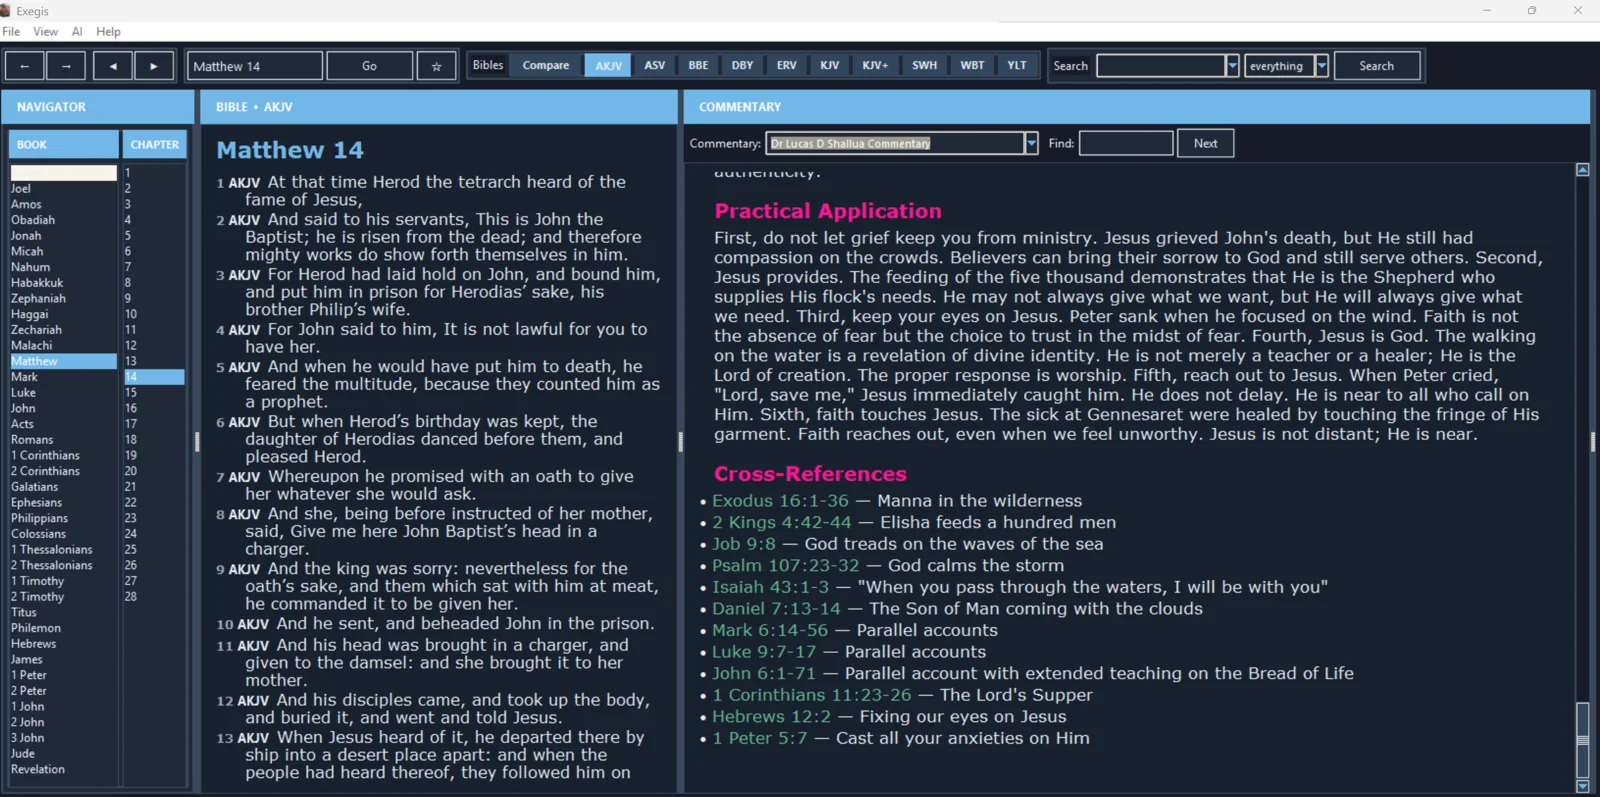This screenshot has width=1600, height=797.
Task: Select the DBY Bible version
Action: pyautogui.click(x=742, y=65)
